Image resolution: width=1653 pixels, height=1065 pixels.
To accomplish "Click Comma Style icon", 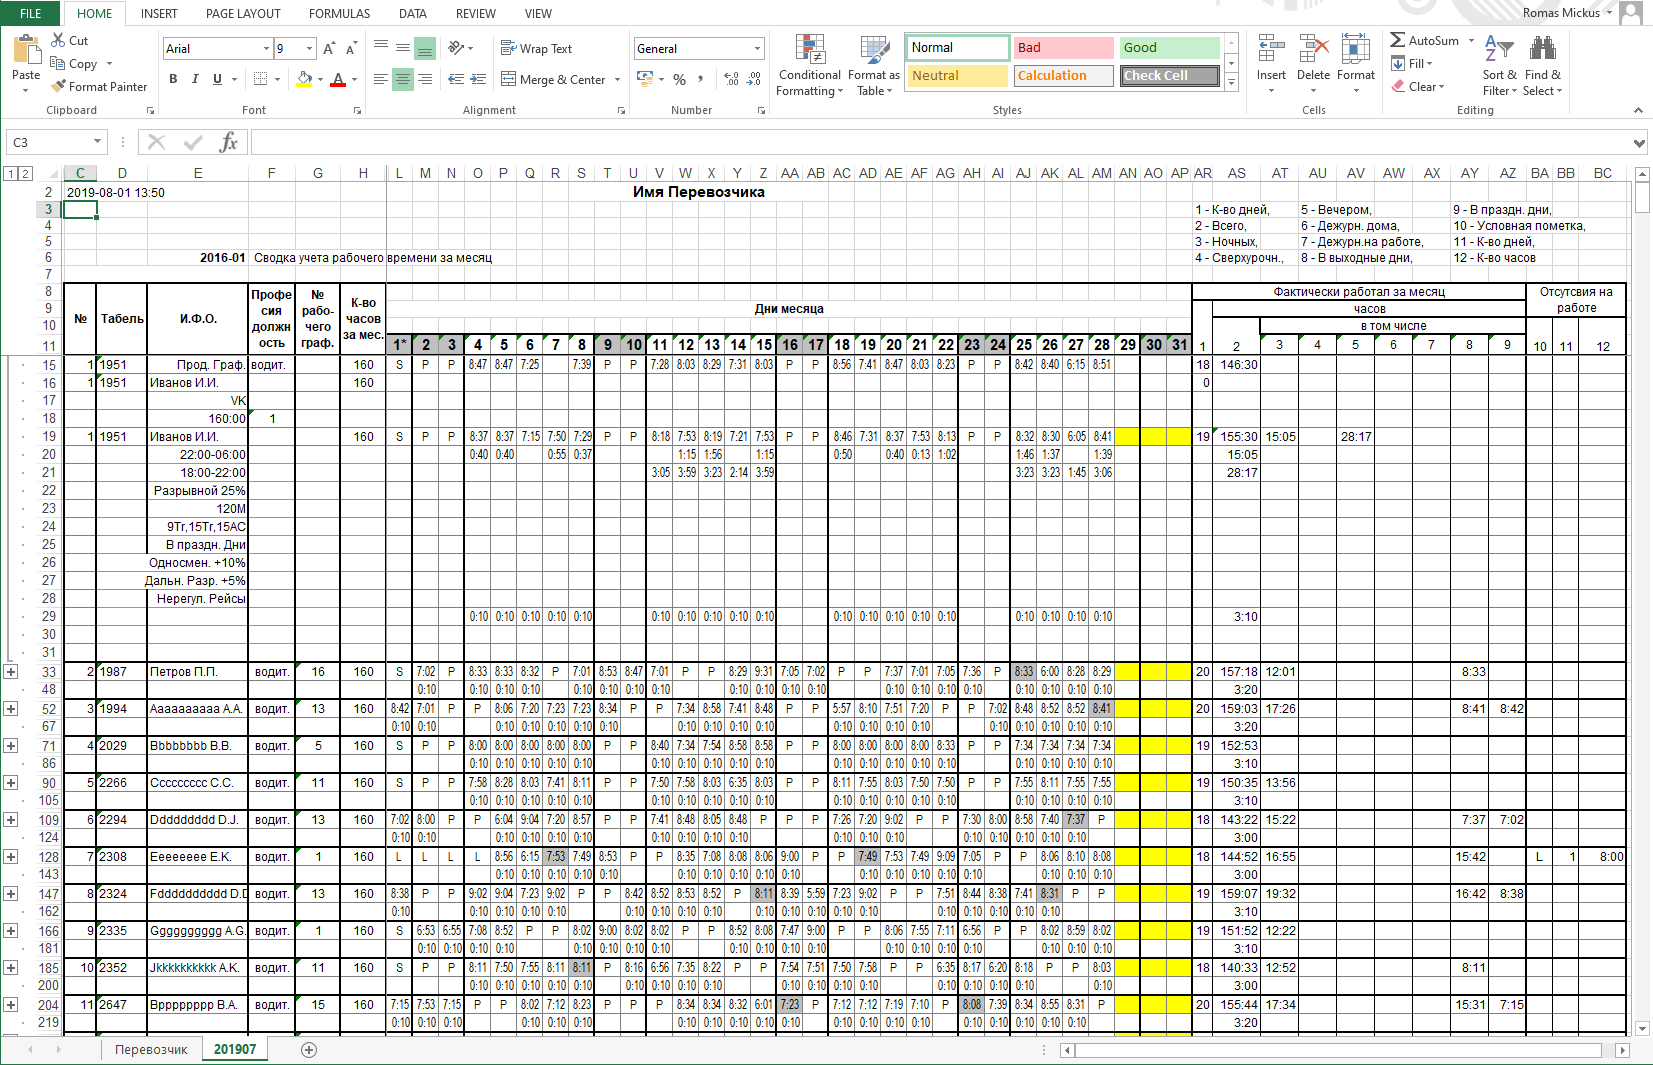I will tap(701, 79).
